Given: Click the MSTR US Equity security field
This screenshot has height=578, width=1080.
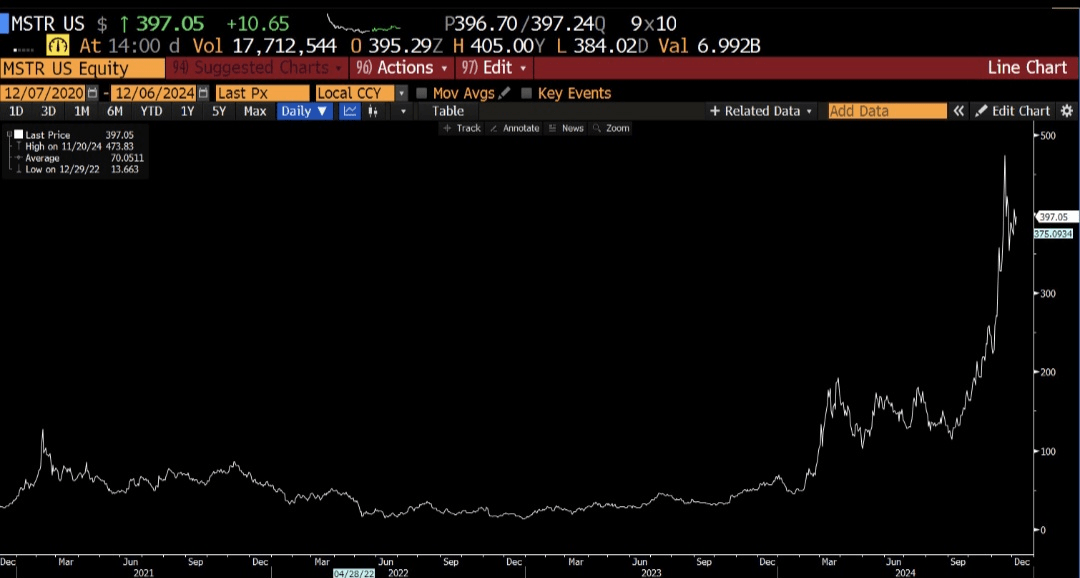Looking at the screenshot, I should click(x=83, y=68).
